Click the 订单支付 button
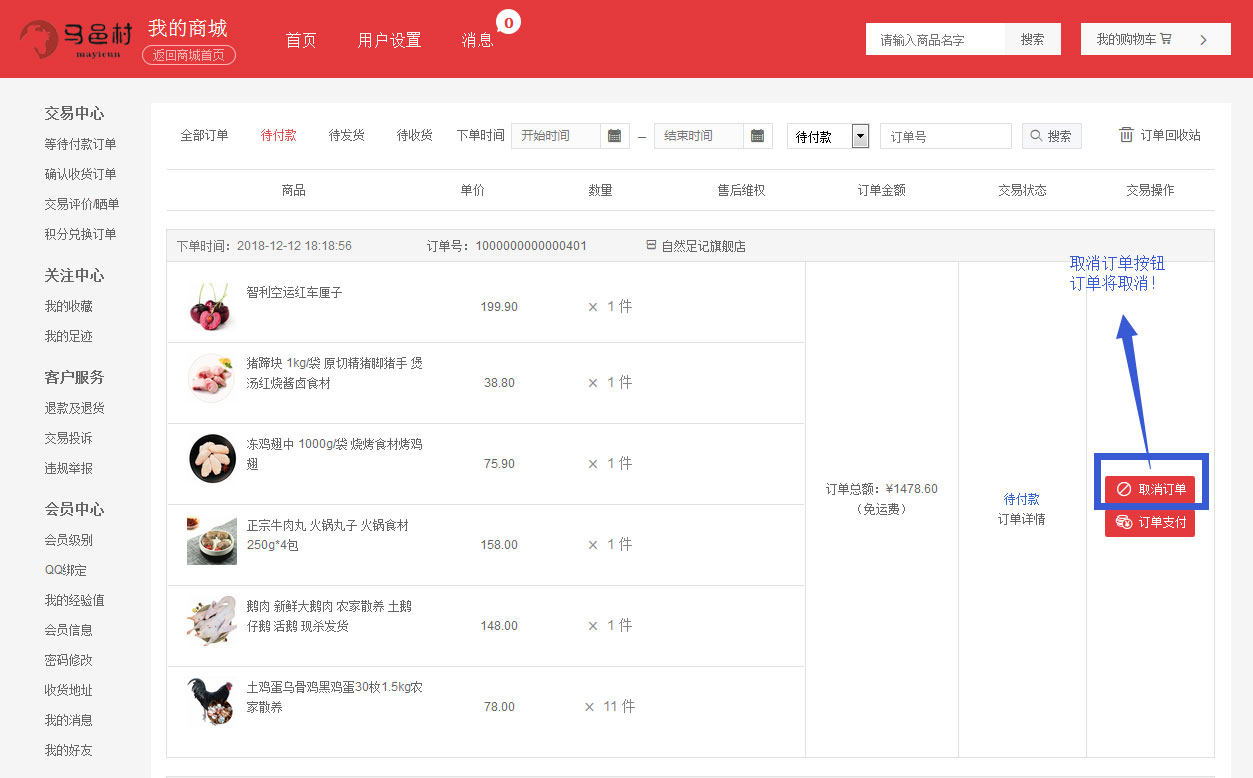 pos(1150,522)
